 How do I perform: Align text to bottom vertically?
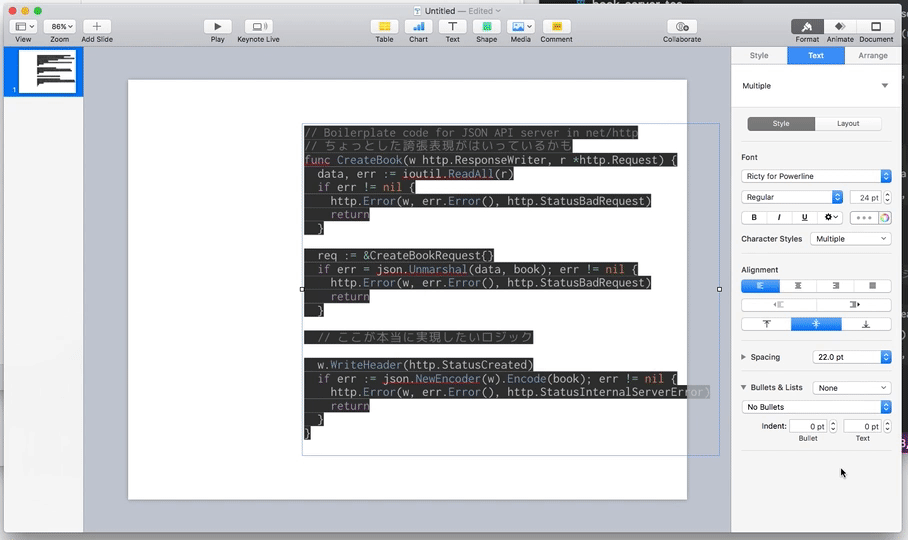[x=866, y=324]
